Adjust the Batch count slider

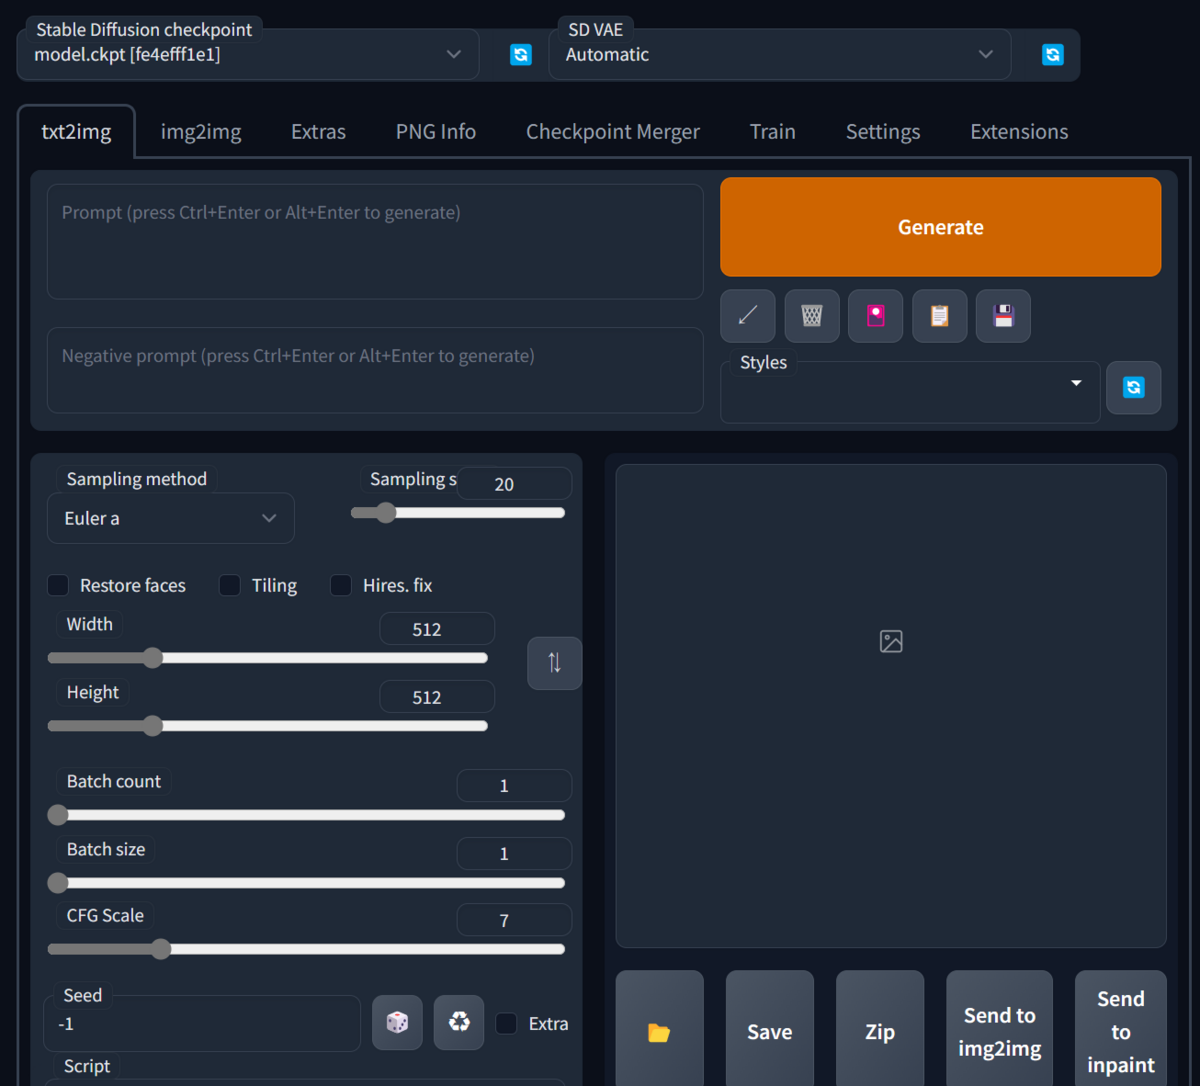306,815
